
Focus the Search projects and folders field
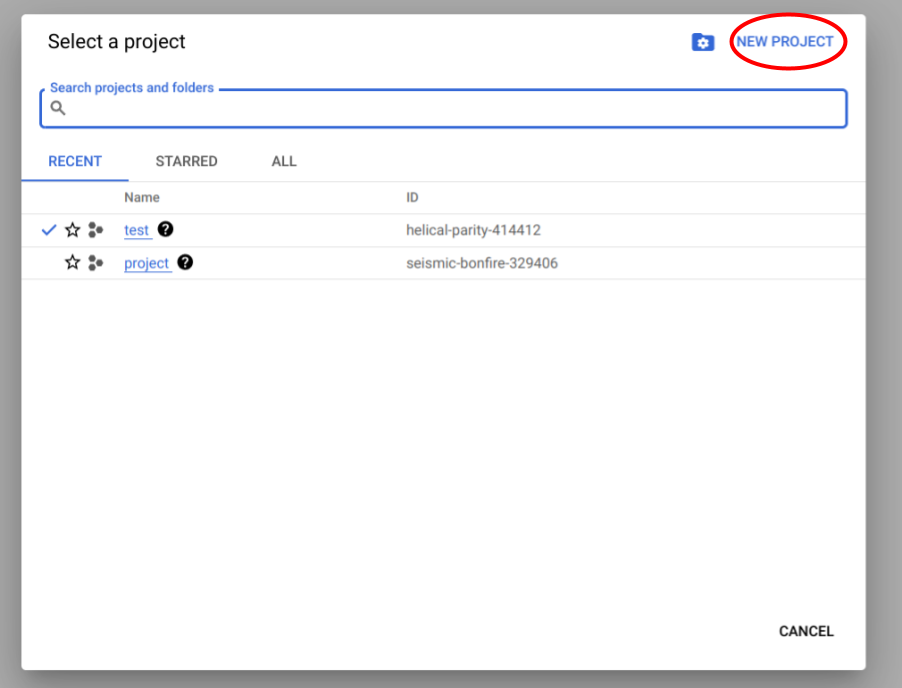coord(450,109)
